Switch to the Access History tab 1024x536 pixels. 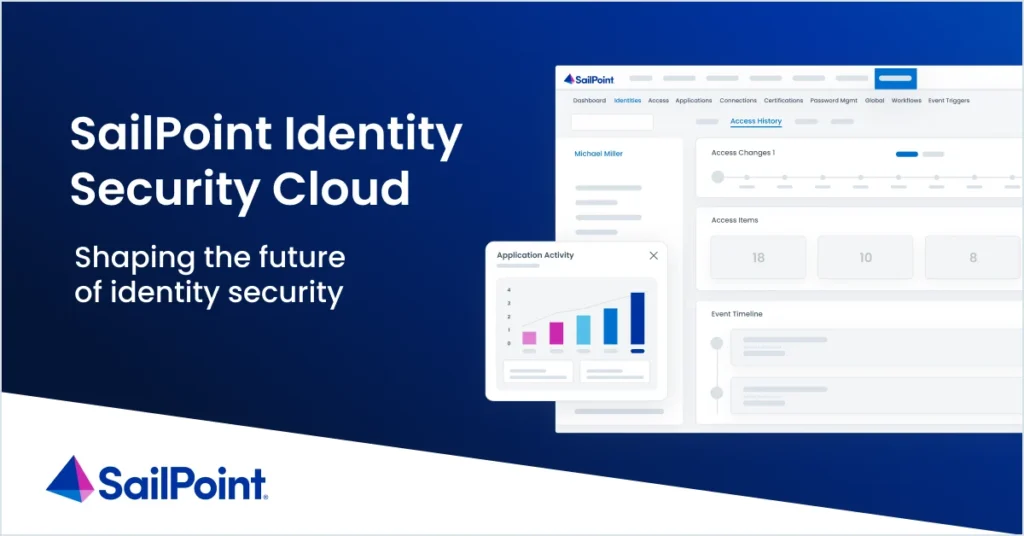coord(756,121)
